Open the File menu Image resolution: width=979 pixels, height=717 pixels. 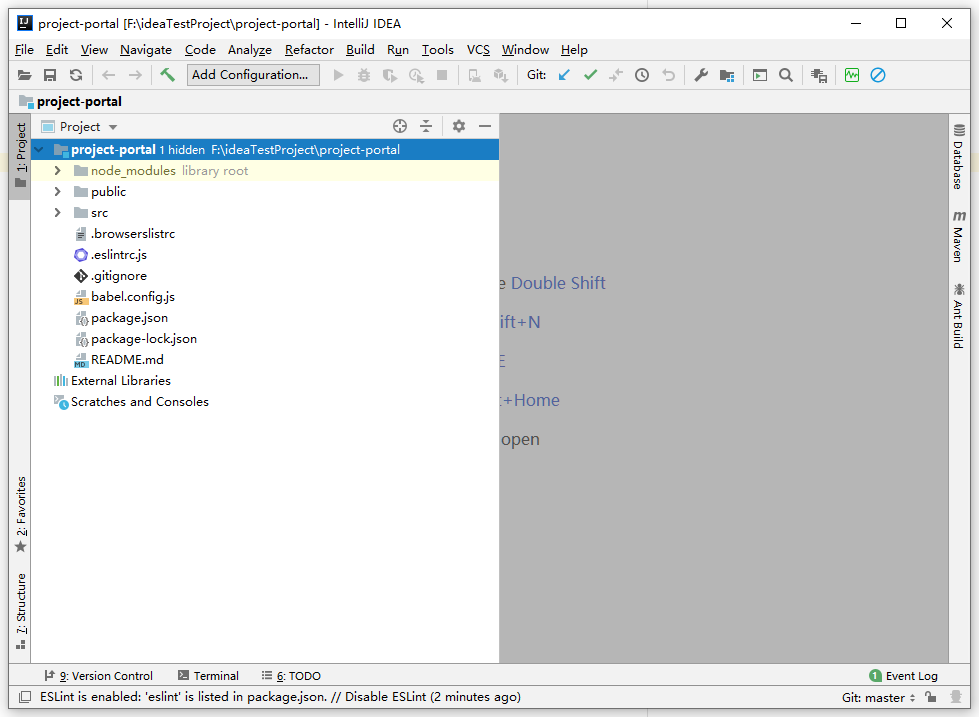pos(24,50)
